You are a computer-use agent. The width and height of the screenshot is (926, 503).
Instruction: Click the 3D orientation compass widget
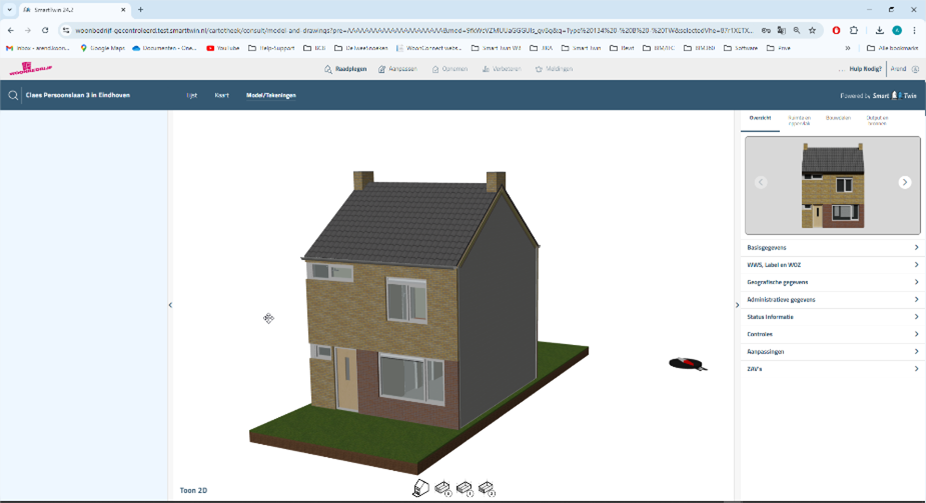pos(687,363)
